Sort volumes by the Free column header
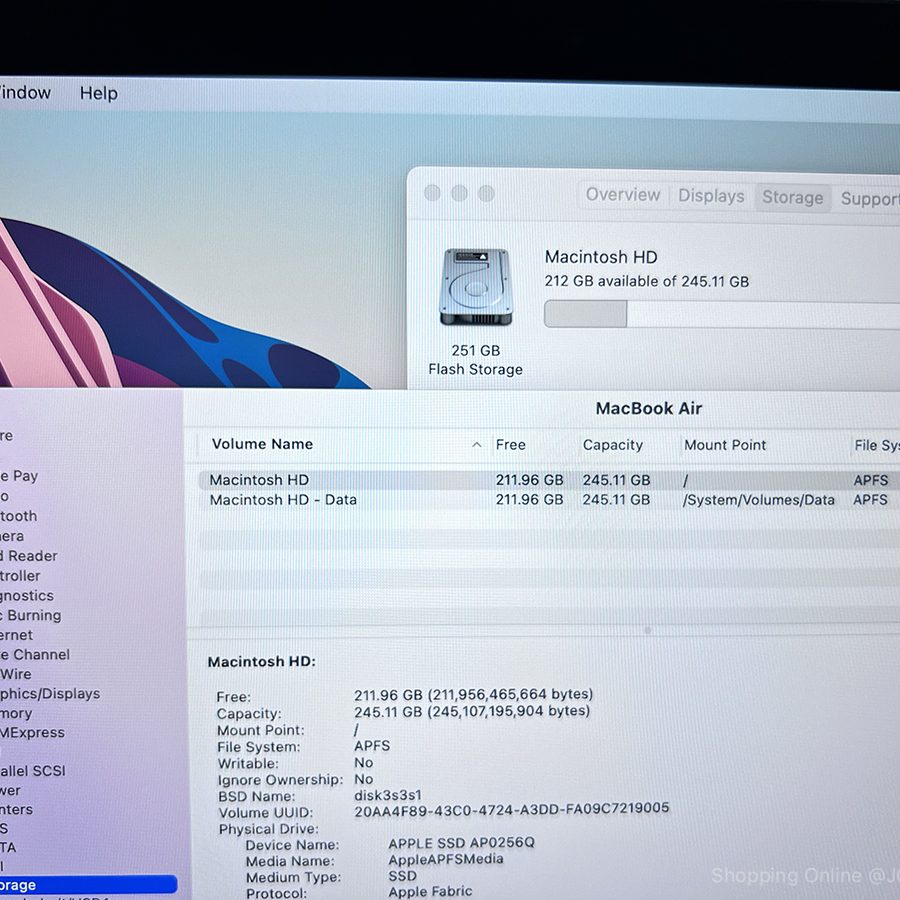 [510, 445]
